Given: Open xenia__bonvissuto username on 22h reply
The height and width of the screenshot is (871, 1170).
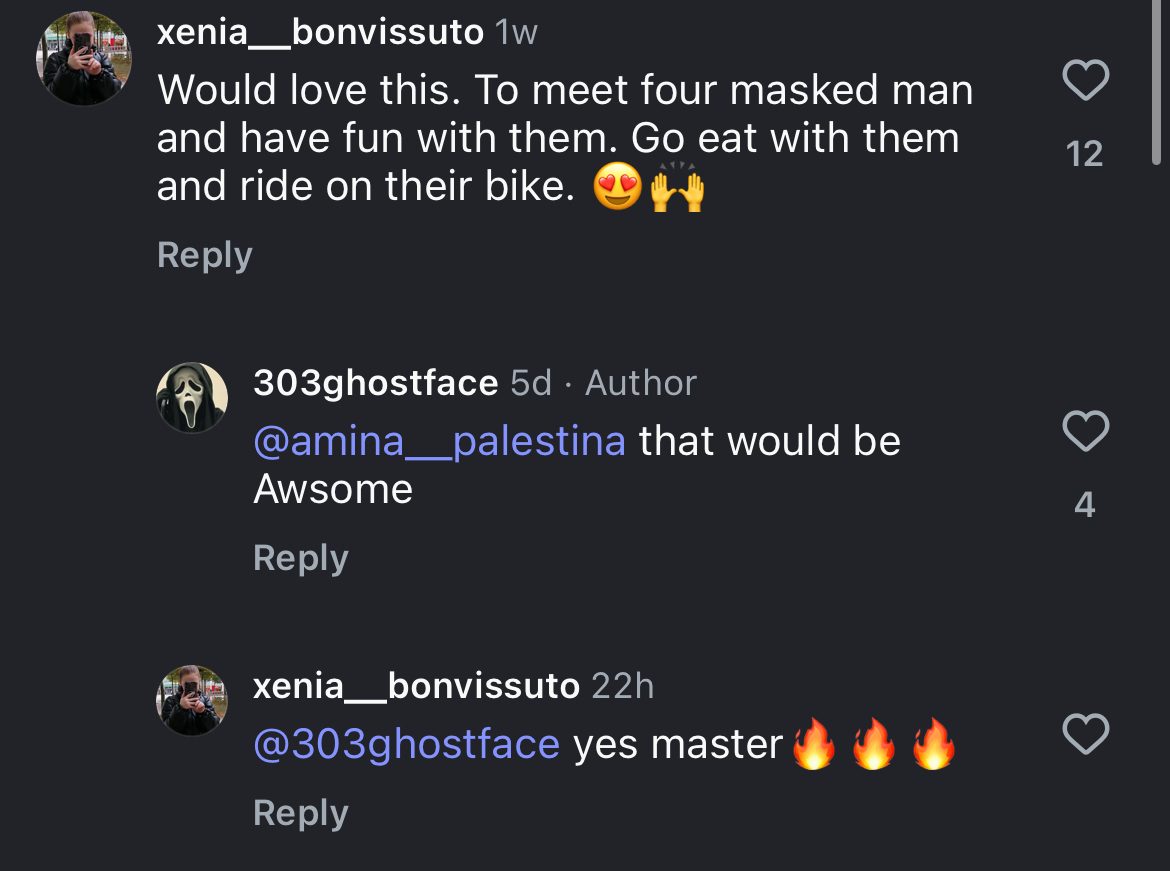Looking at the screenshot, I should 416,686.
